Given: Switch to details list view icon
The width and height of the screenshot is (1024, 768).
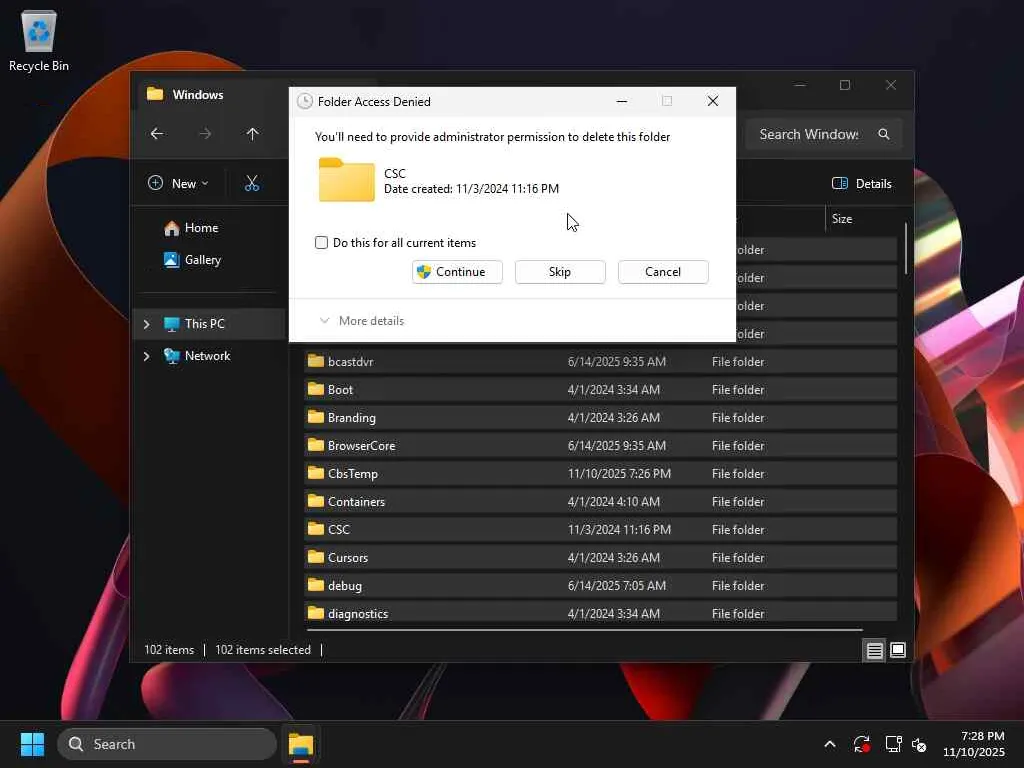Looking at the screenshot, I should click(874, 650).
